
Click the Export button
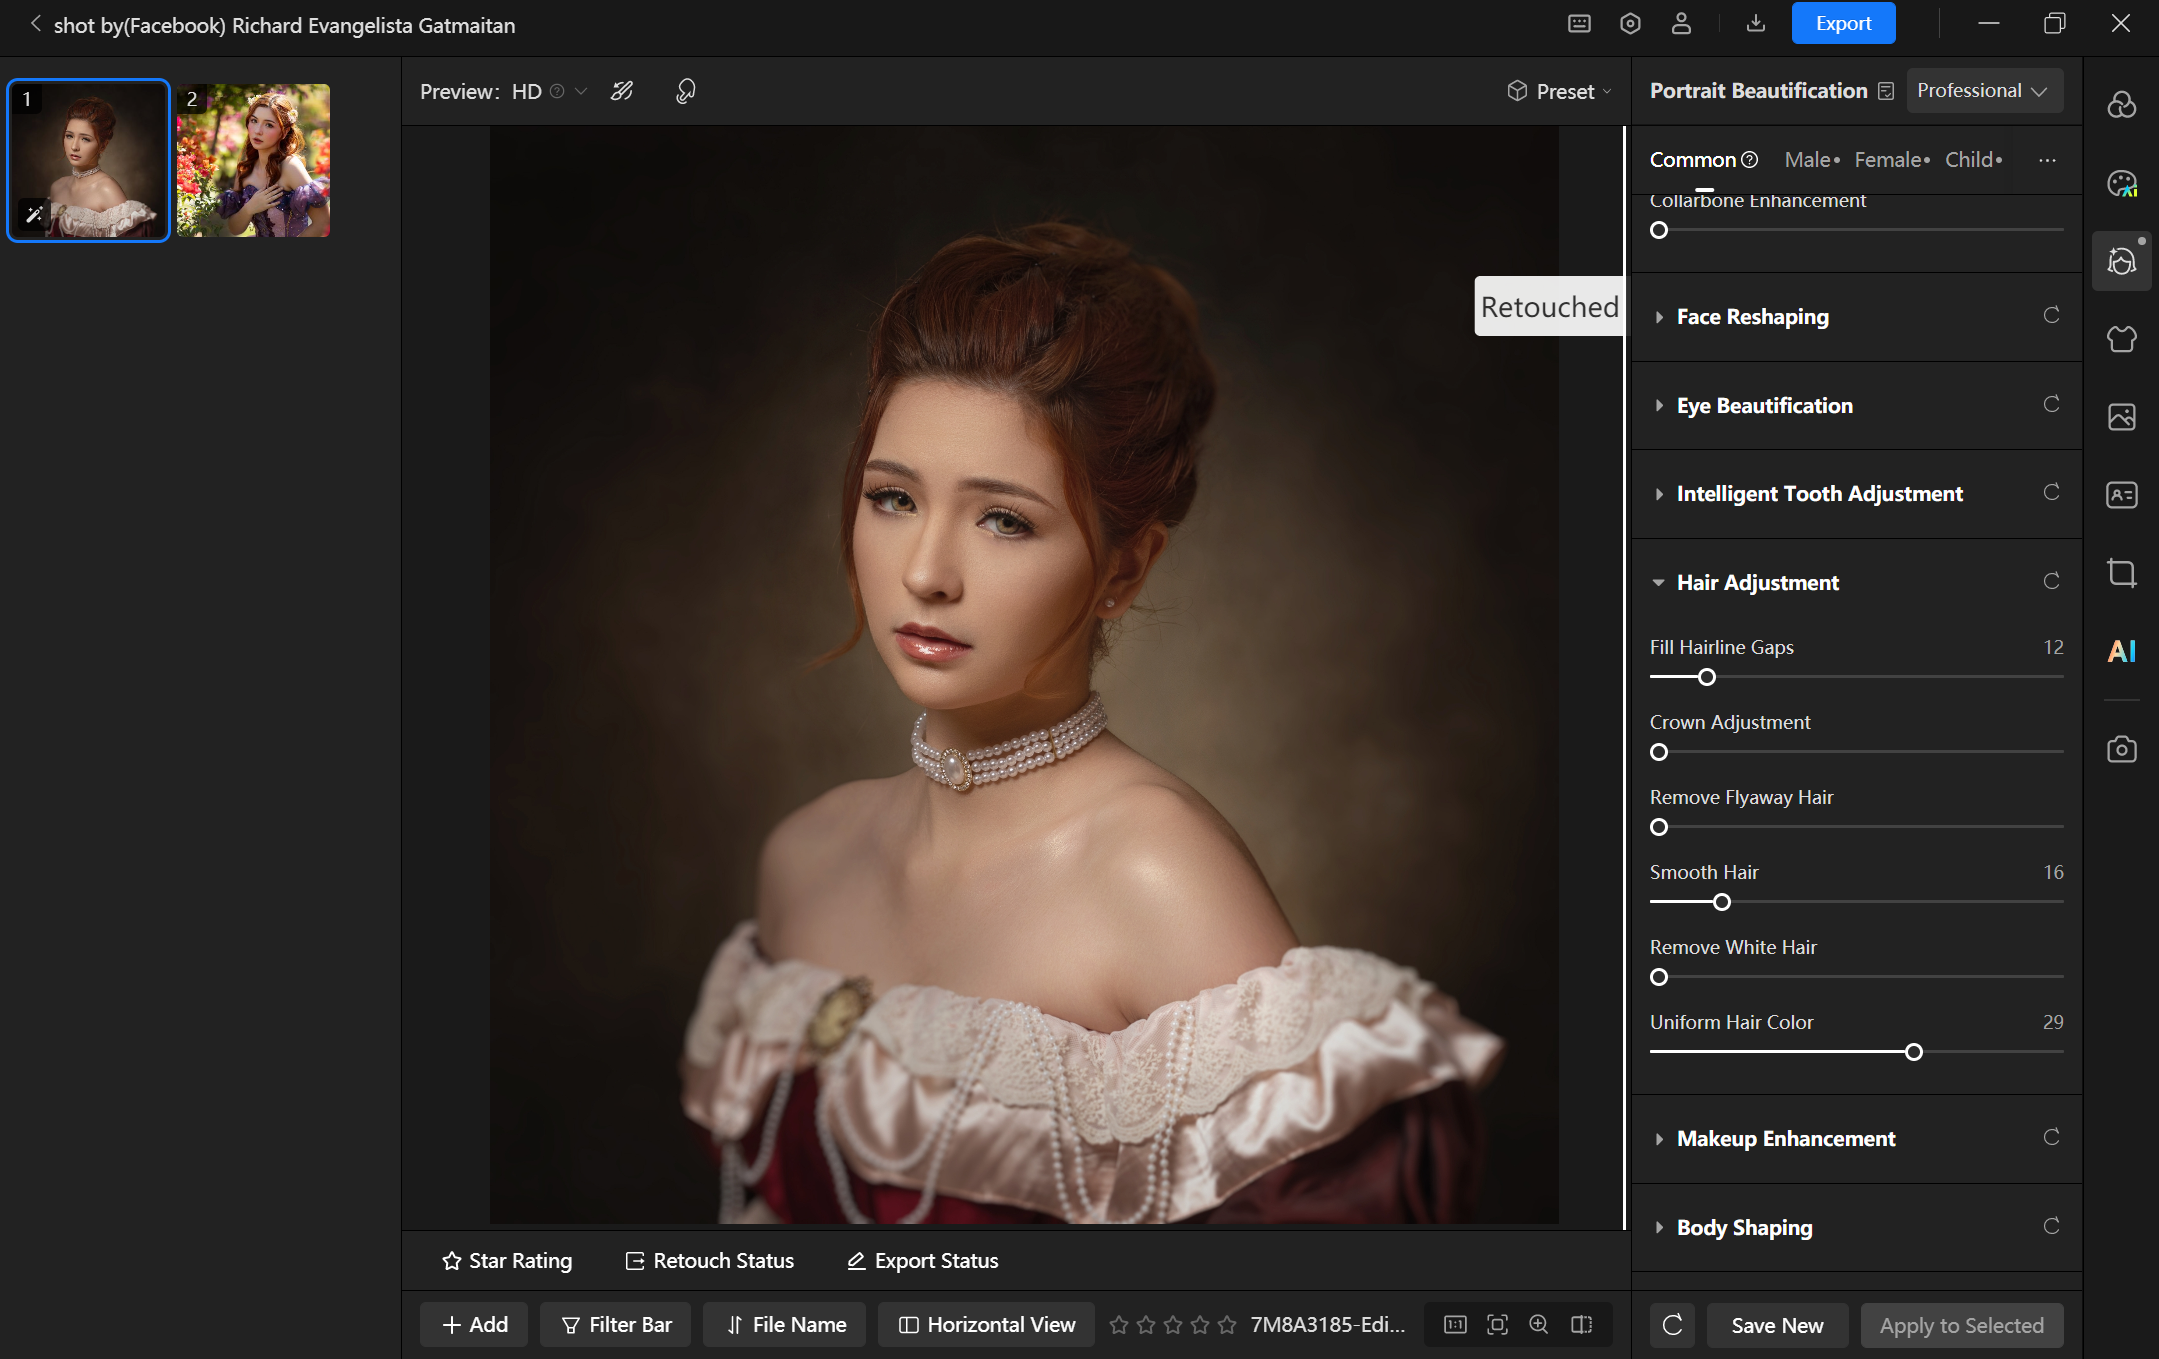pyautogui.click(x=1842, y=24)
